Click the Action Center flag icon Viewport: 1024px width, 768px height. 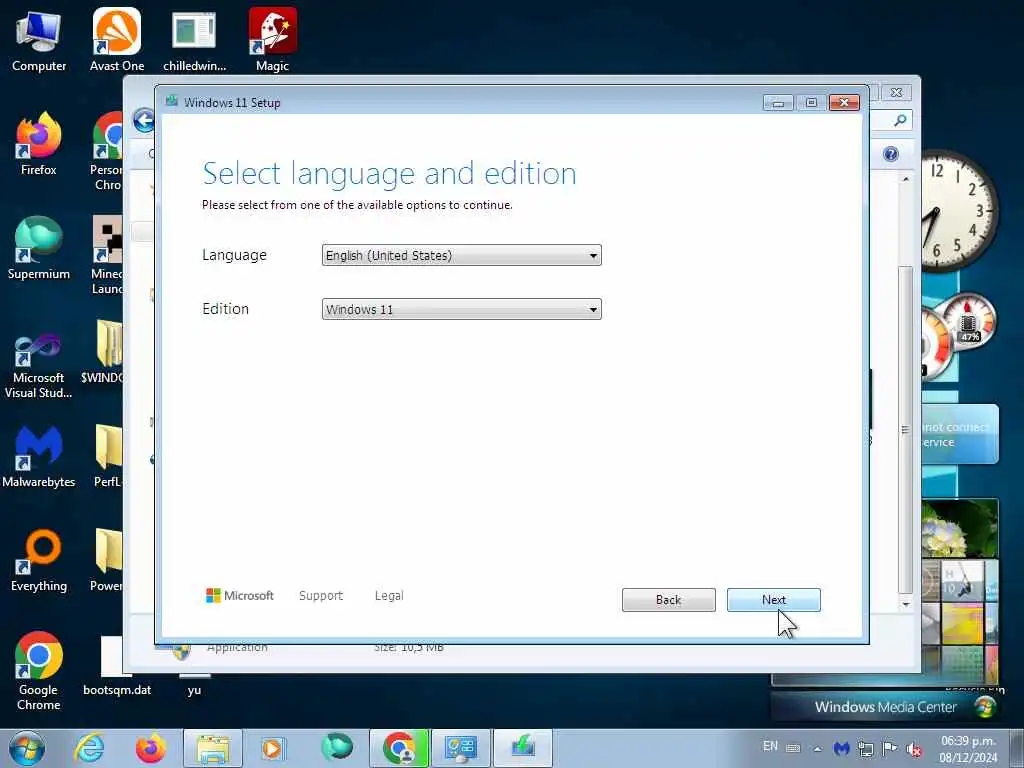point(889,748)
